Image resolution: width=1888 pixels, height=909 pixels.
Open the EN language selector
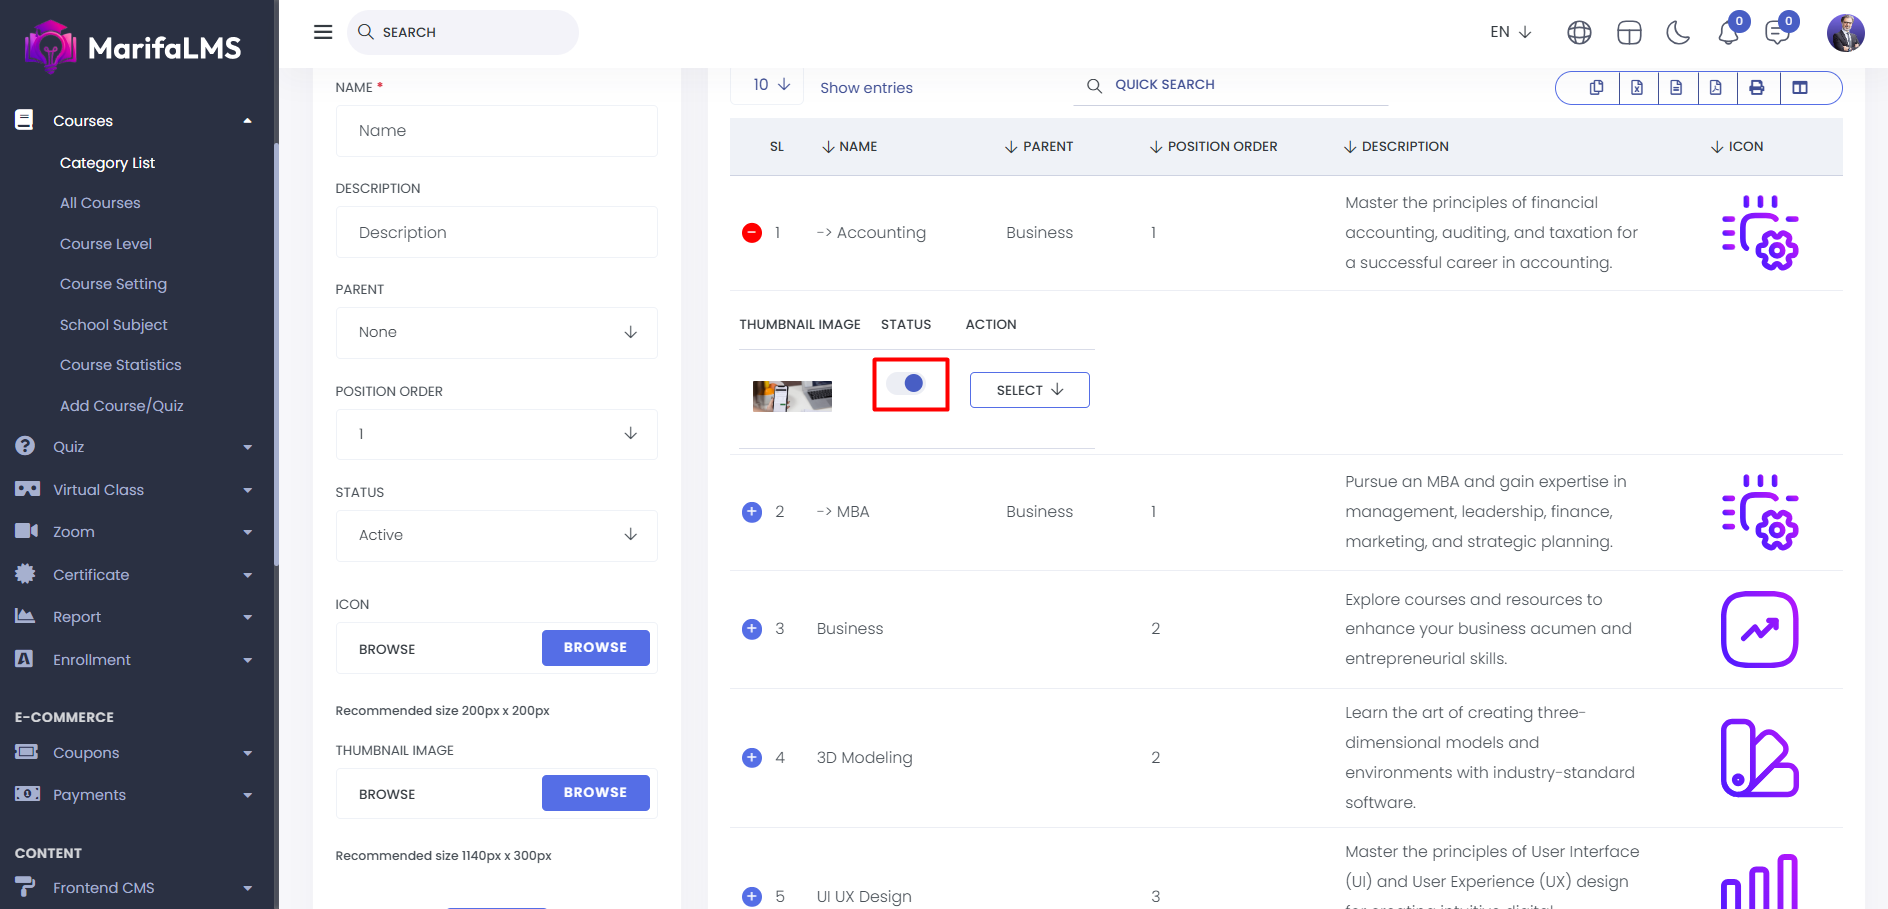click(1510, 32)
